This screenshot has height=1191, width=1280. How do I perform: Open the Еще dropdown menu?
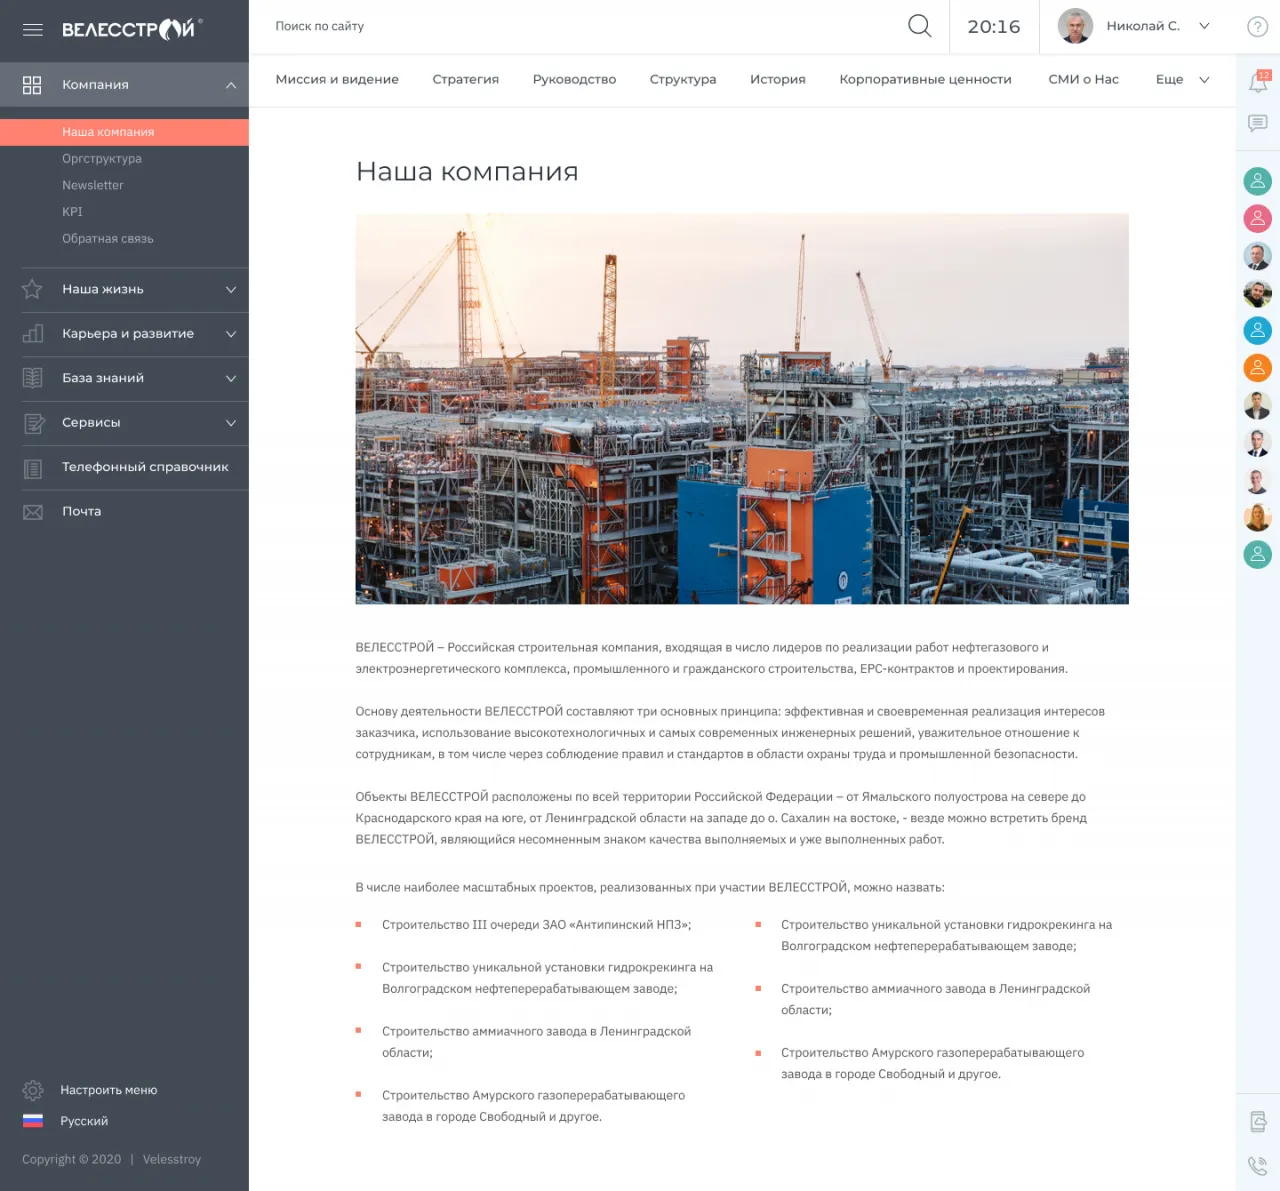tap(1182, 80)
